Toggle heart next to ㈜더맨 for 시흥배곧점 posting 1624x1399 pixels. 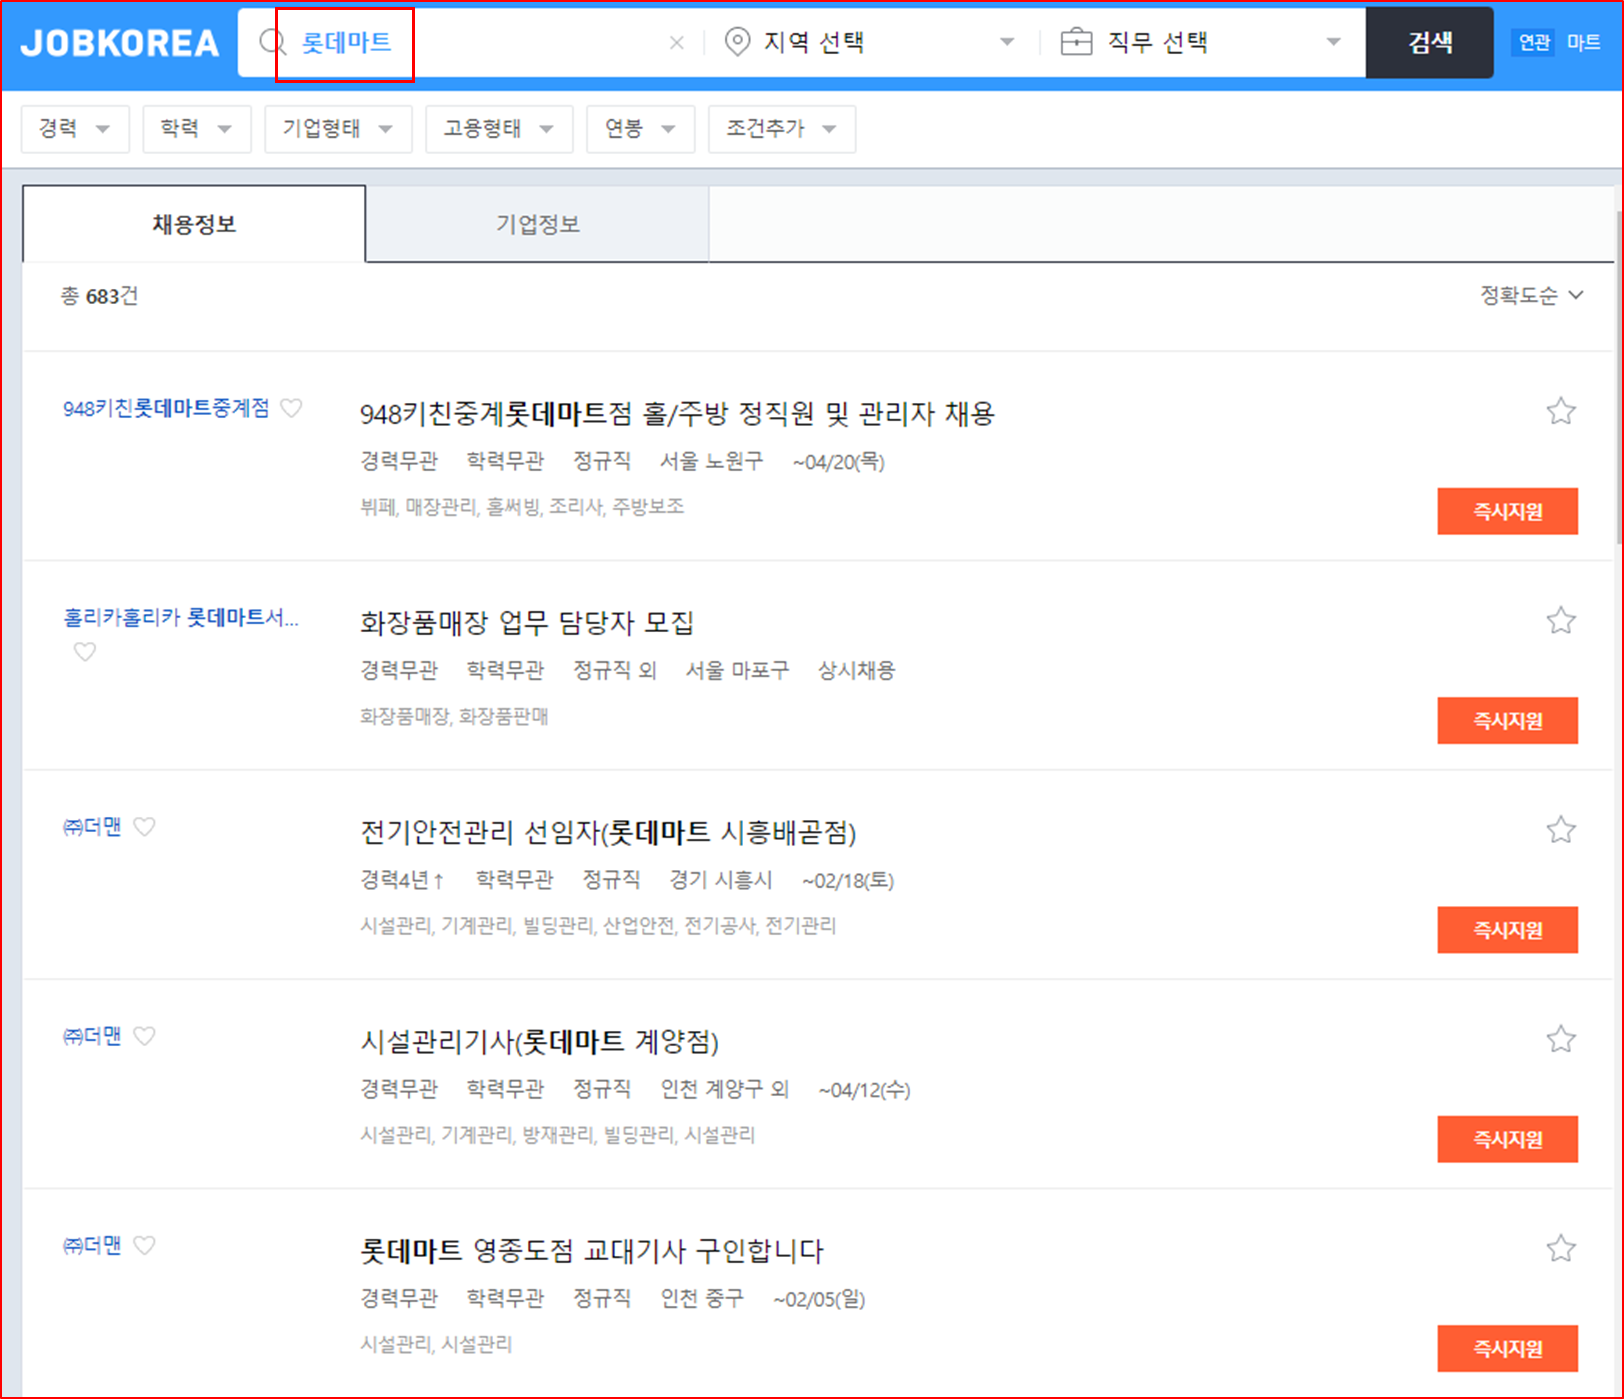coord(144,827)
